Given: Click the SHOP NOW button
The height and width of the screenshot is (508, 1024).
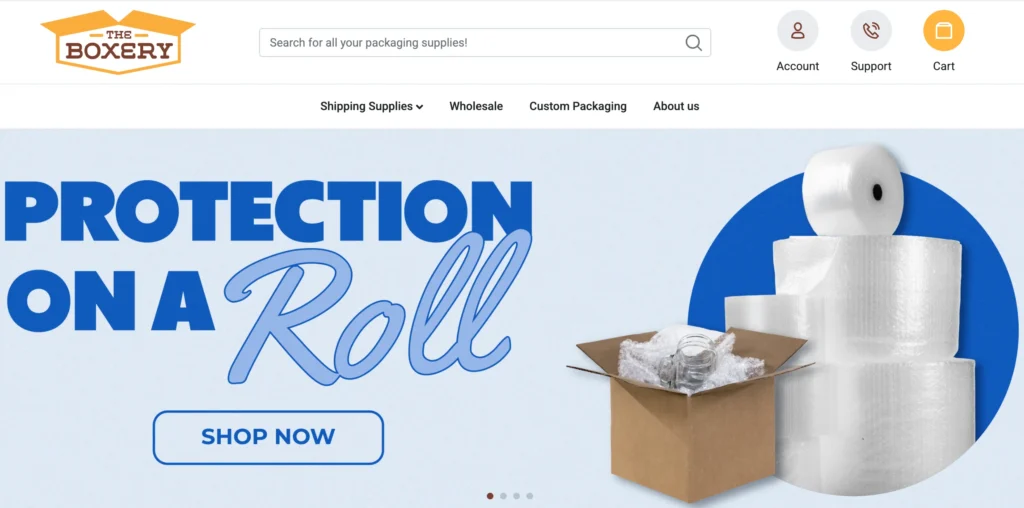Looking at the screenshot, I should click(x=268, y=437).
